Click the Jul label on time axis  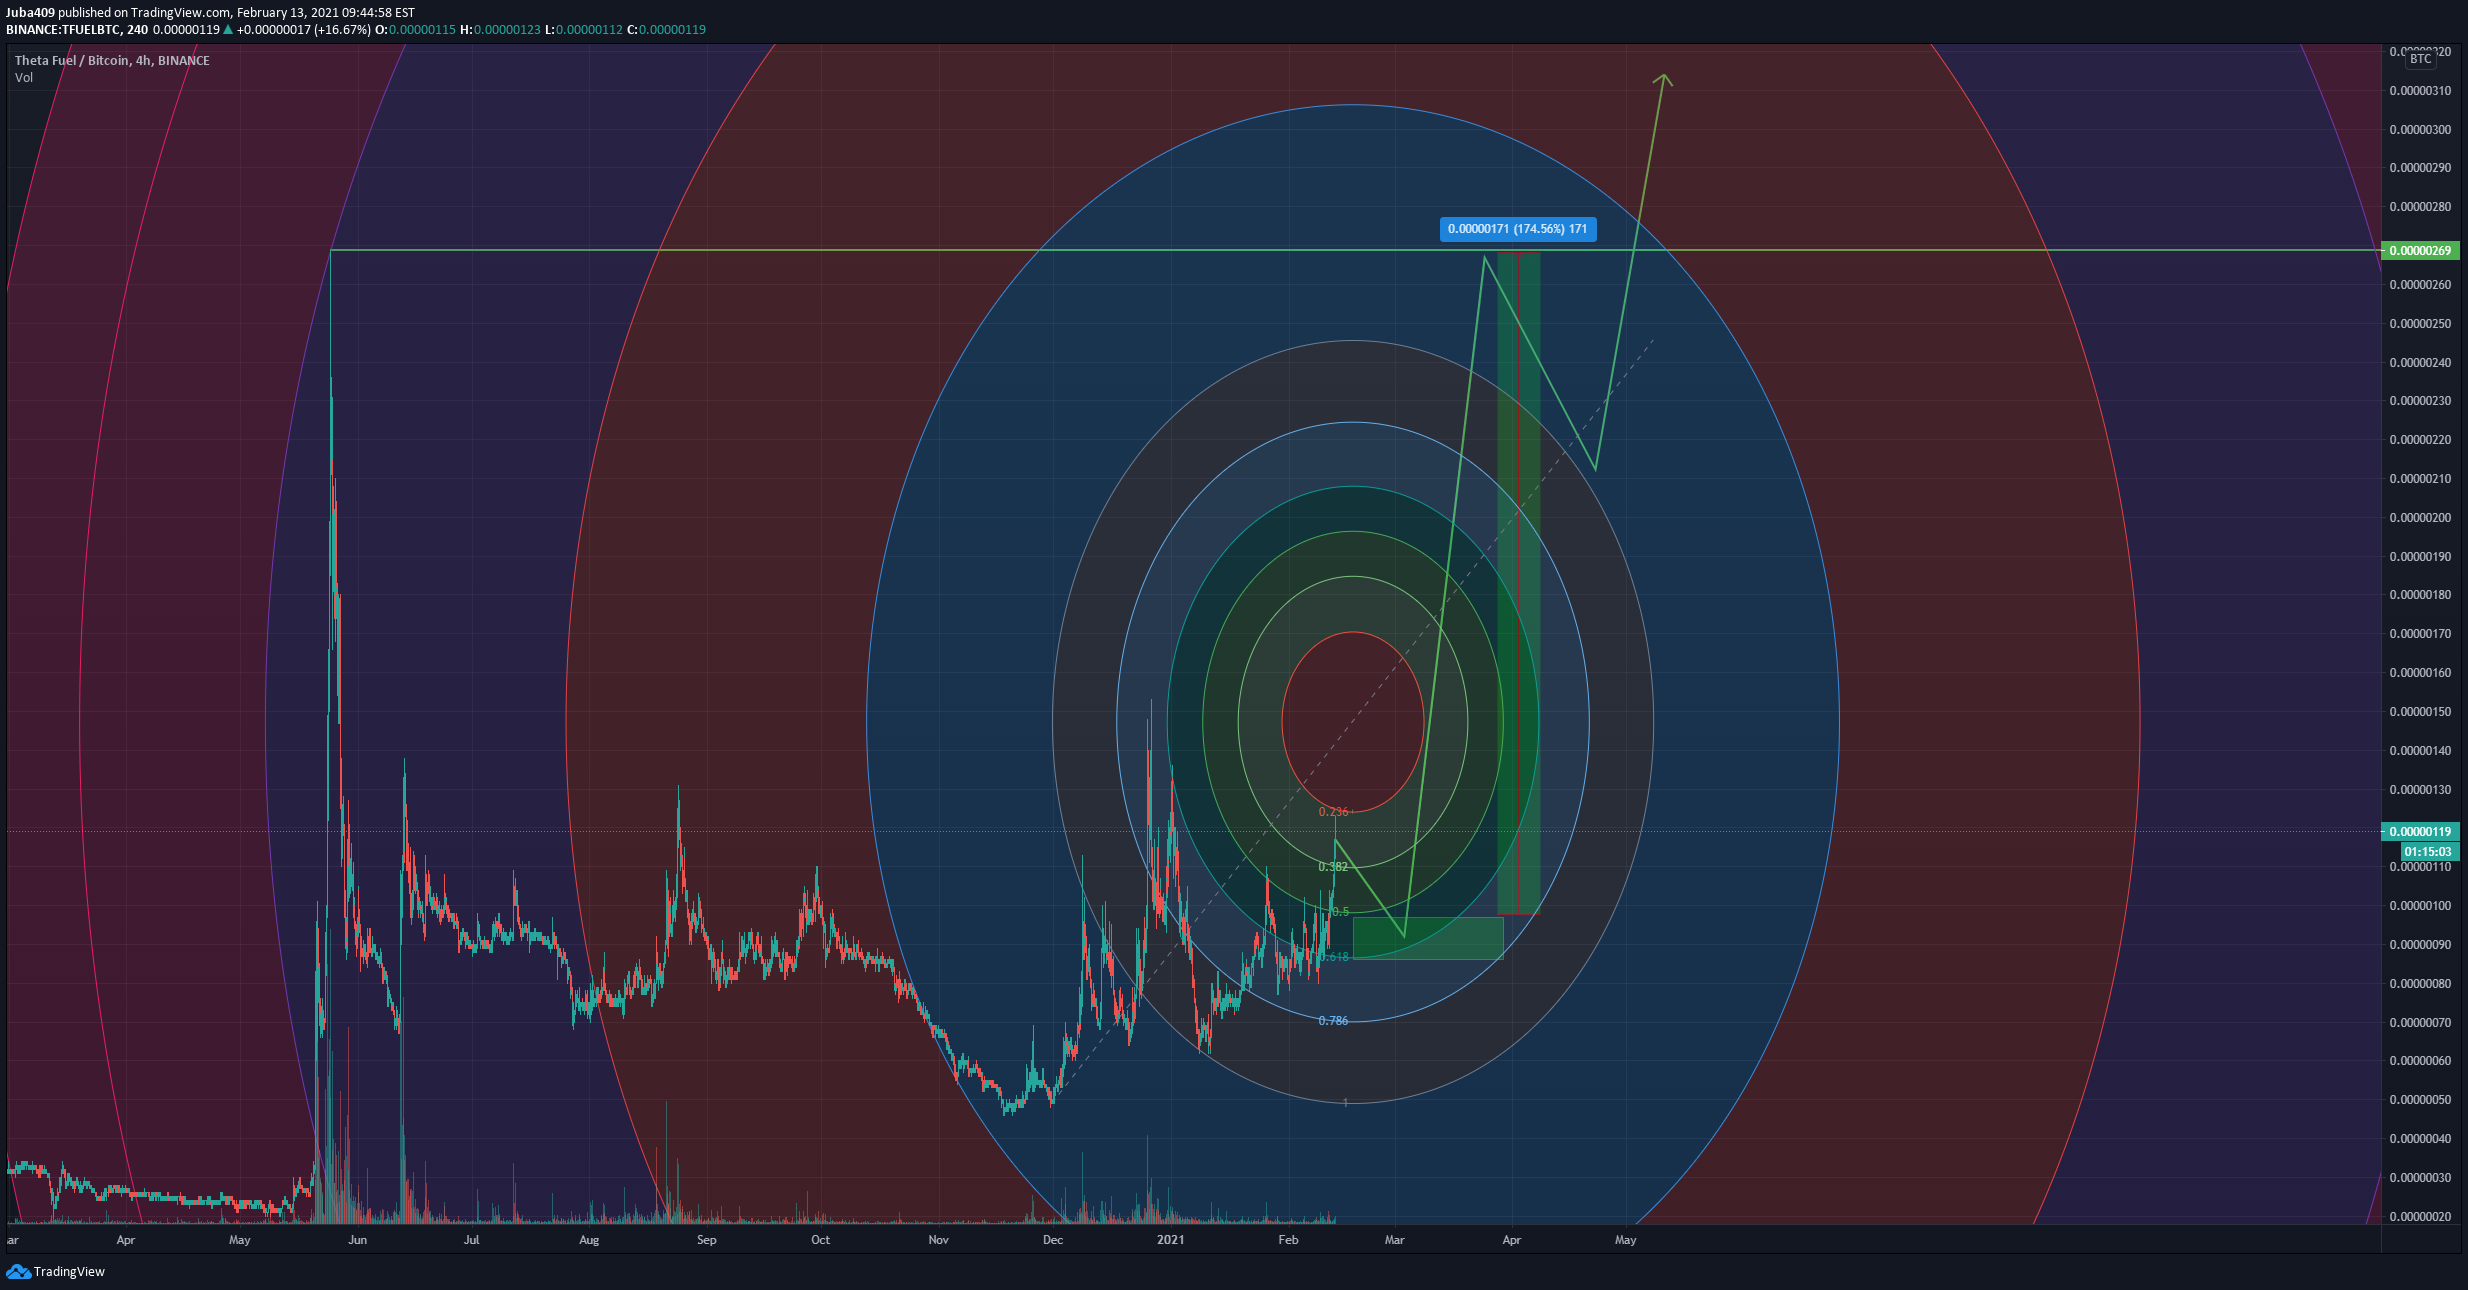tap(472, 1240)
